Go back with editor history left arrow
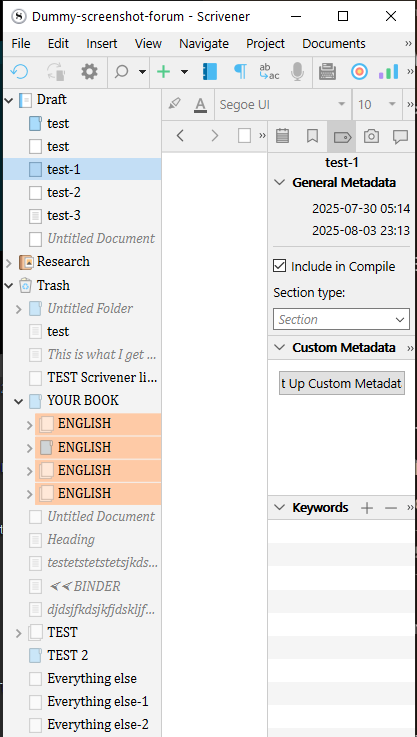417x737 pixels. coord(180,136)
